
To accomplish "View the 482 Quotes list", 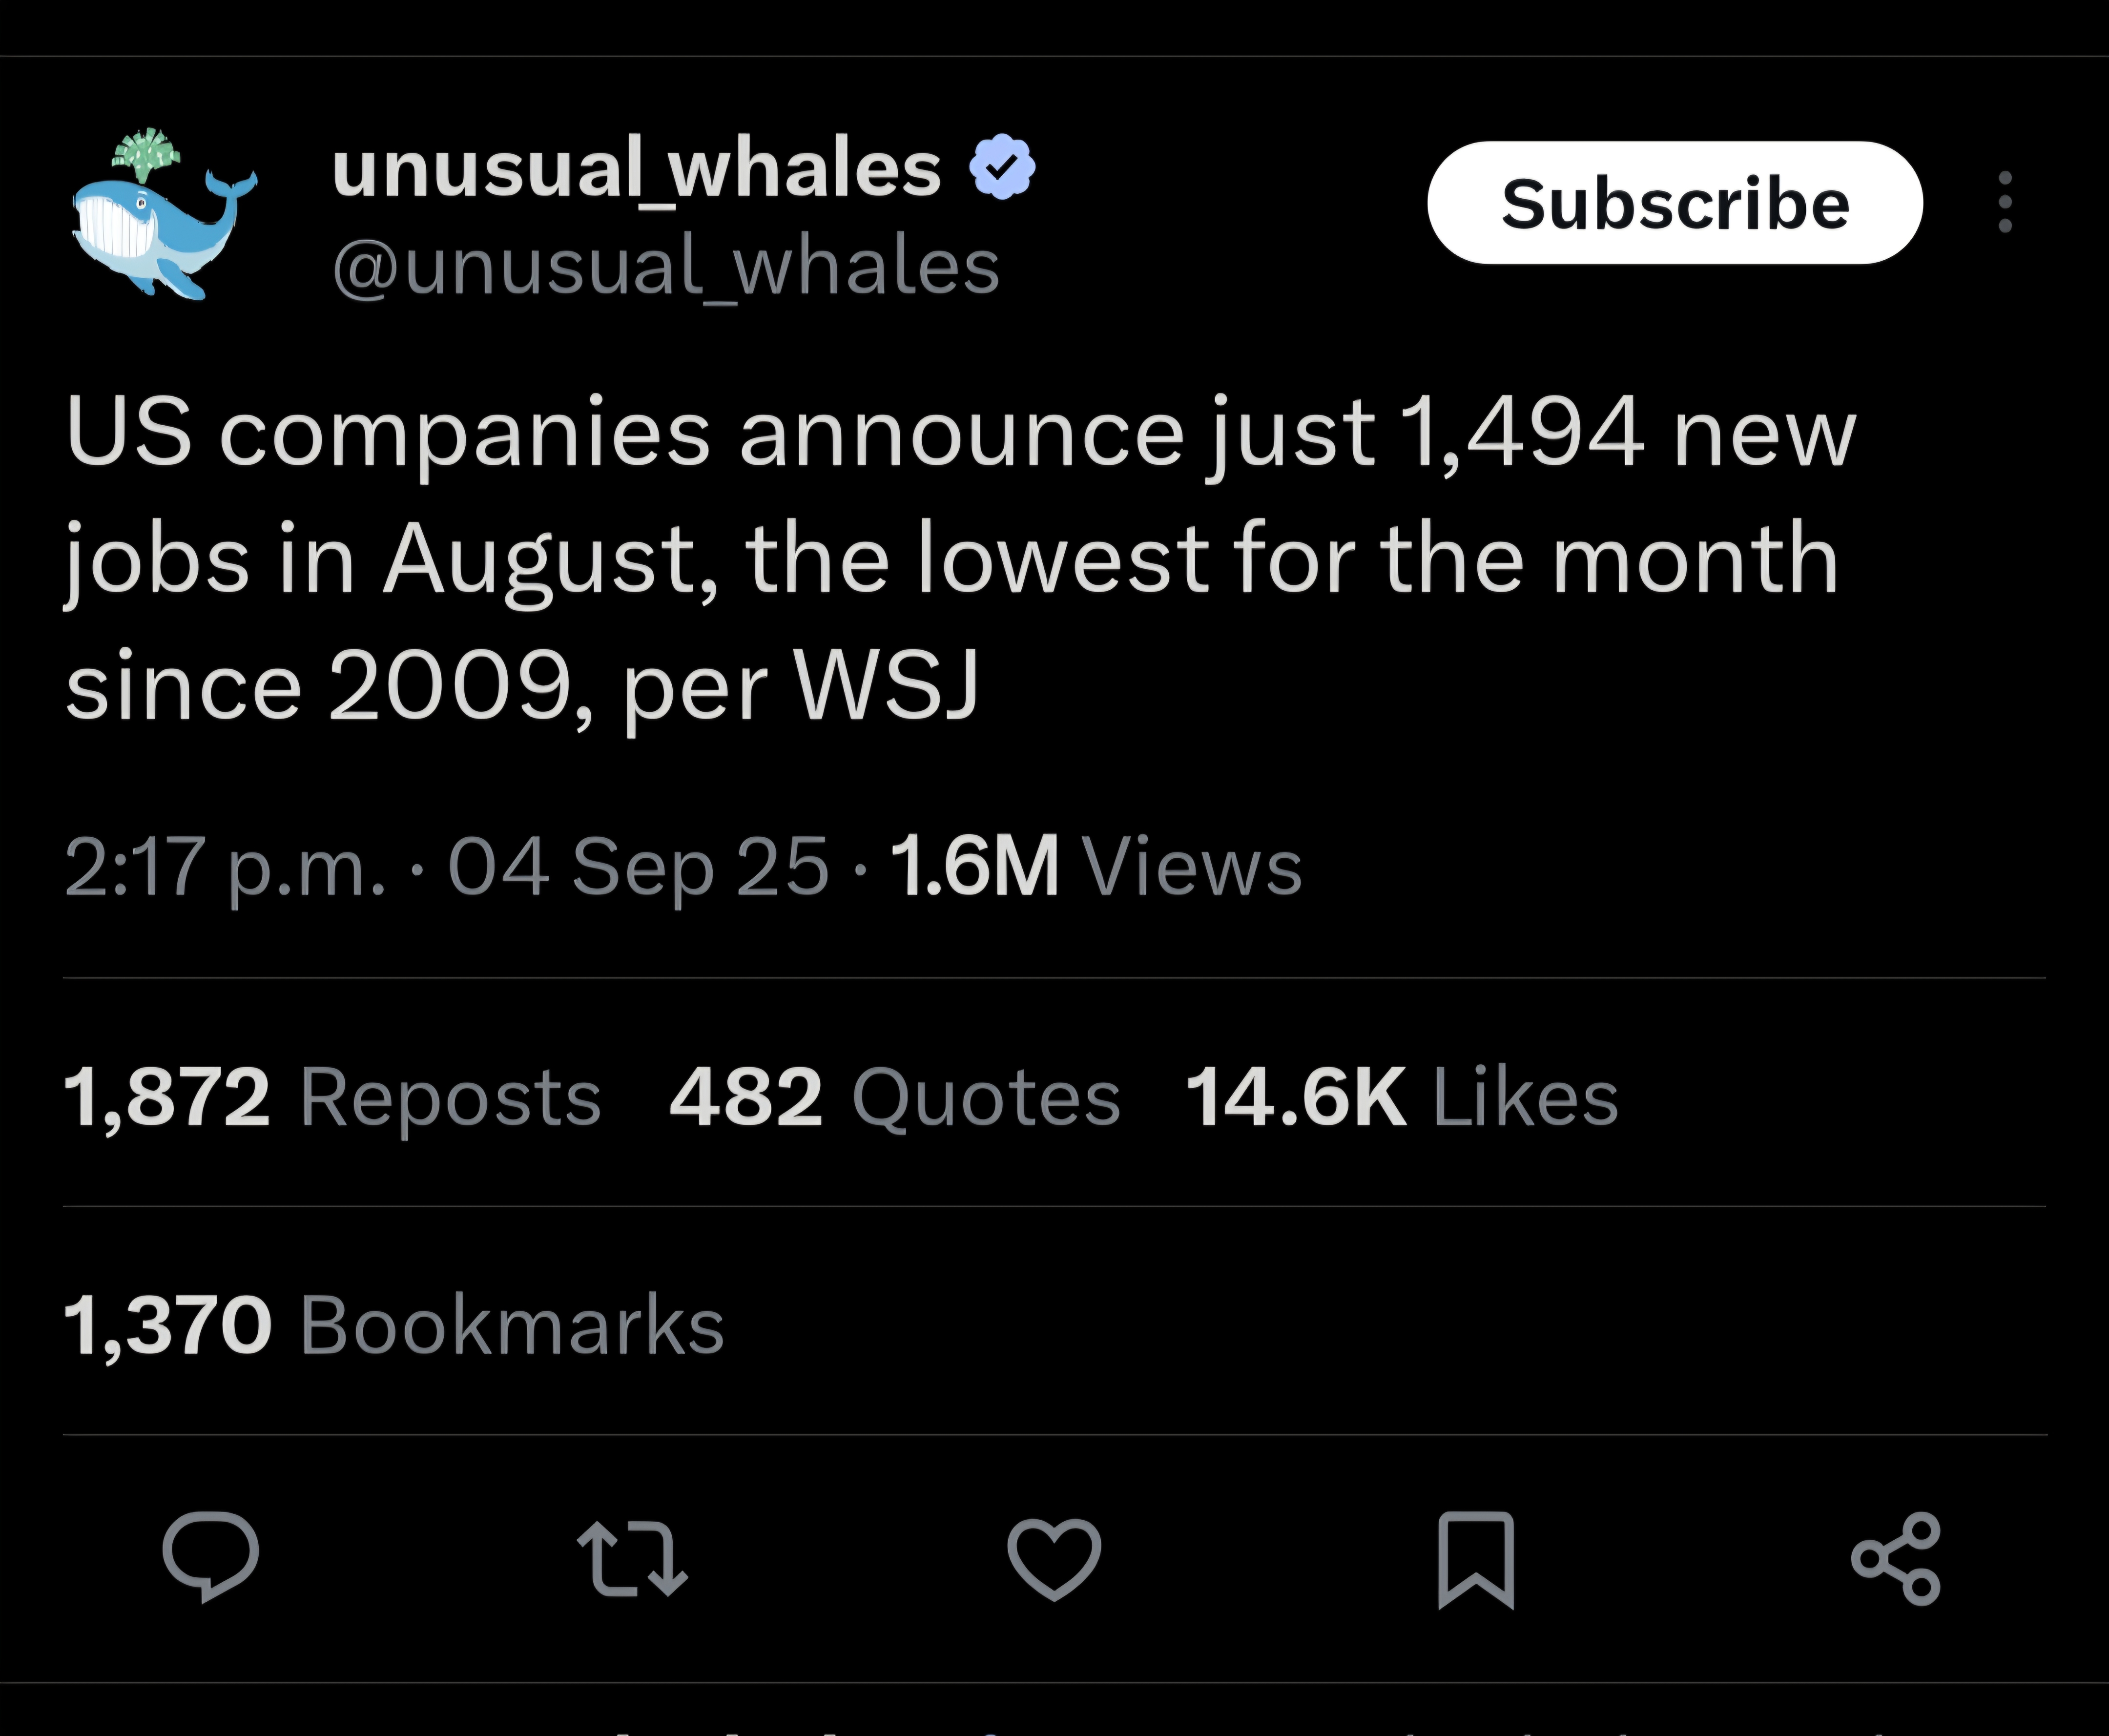I will click(895, 1097).
